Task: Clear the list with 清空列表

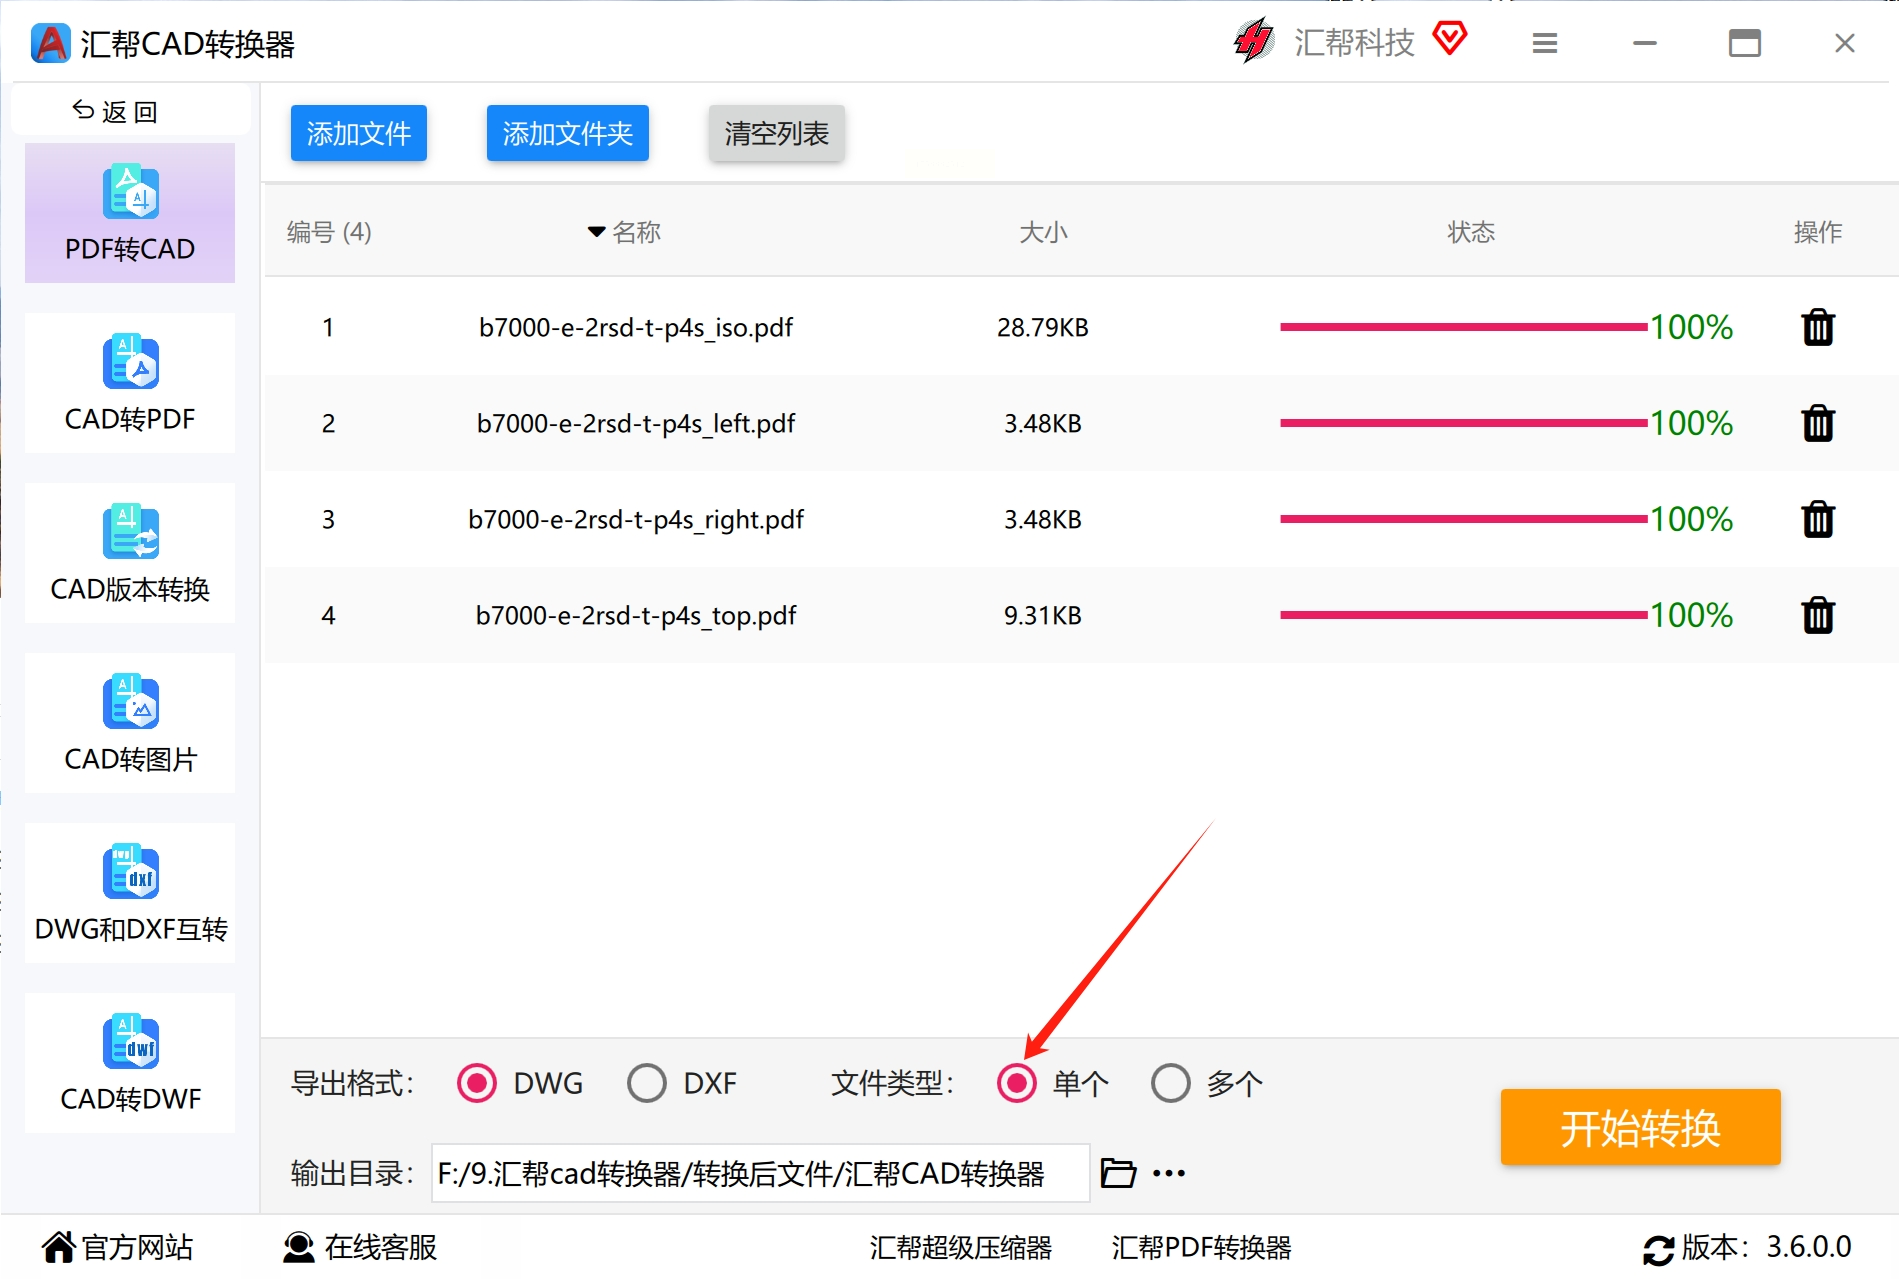Action: click(777, 133)
